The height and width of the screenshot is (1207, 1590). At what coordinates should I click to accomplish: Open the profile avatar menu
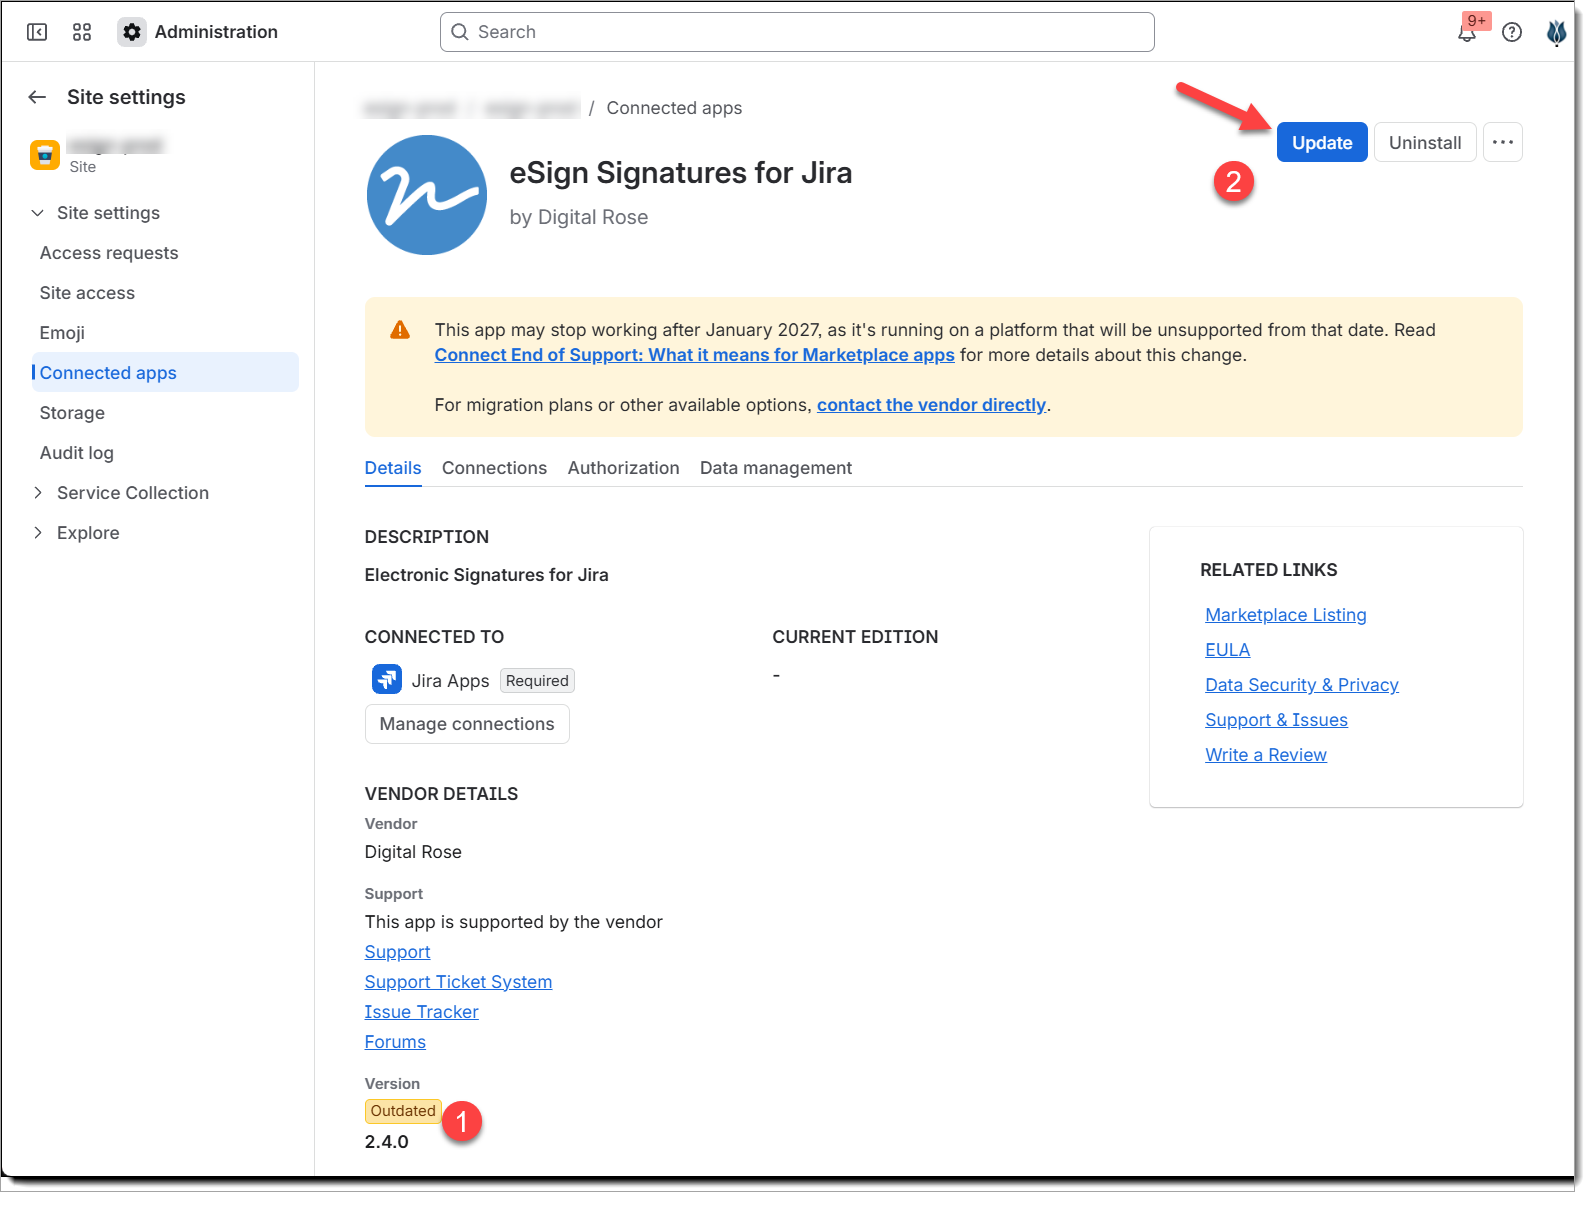[1556, 32]
